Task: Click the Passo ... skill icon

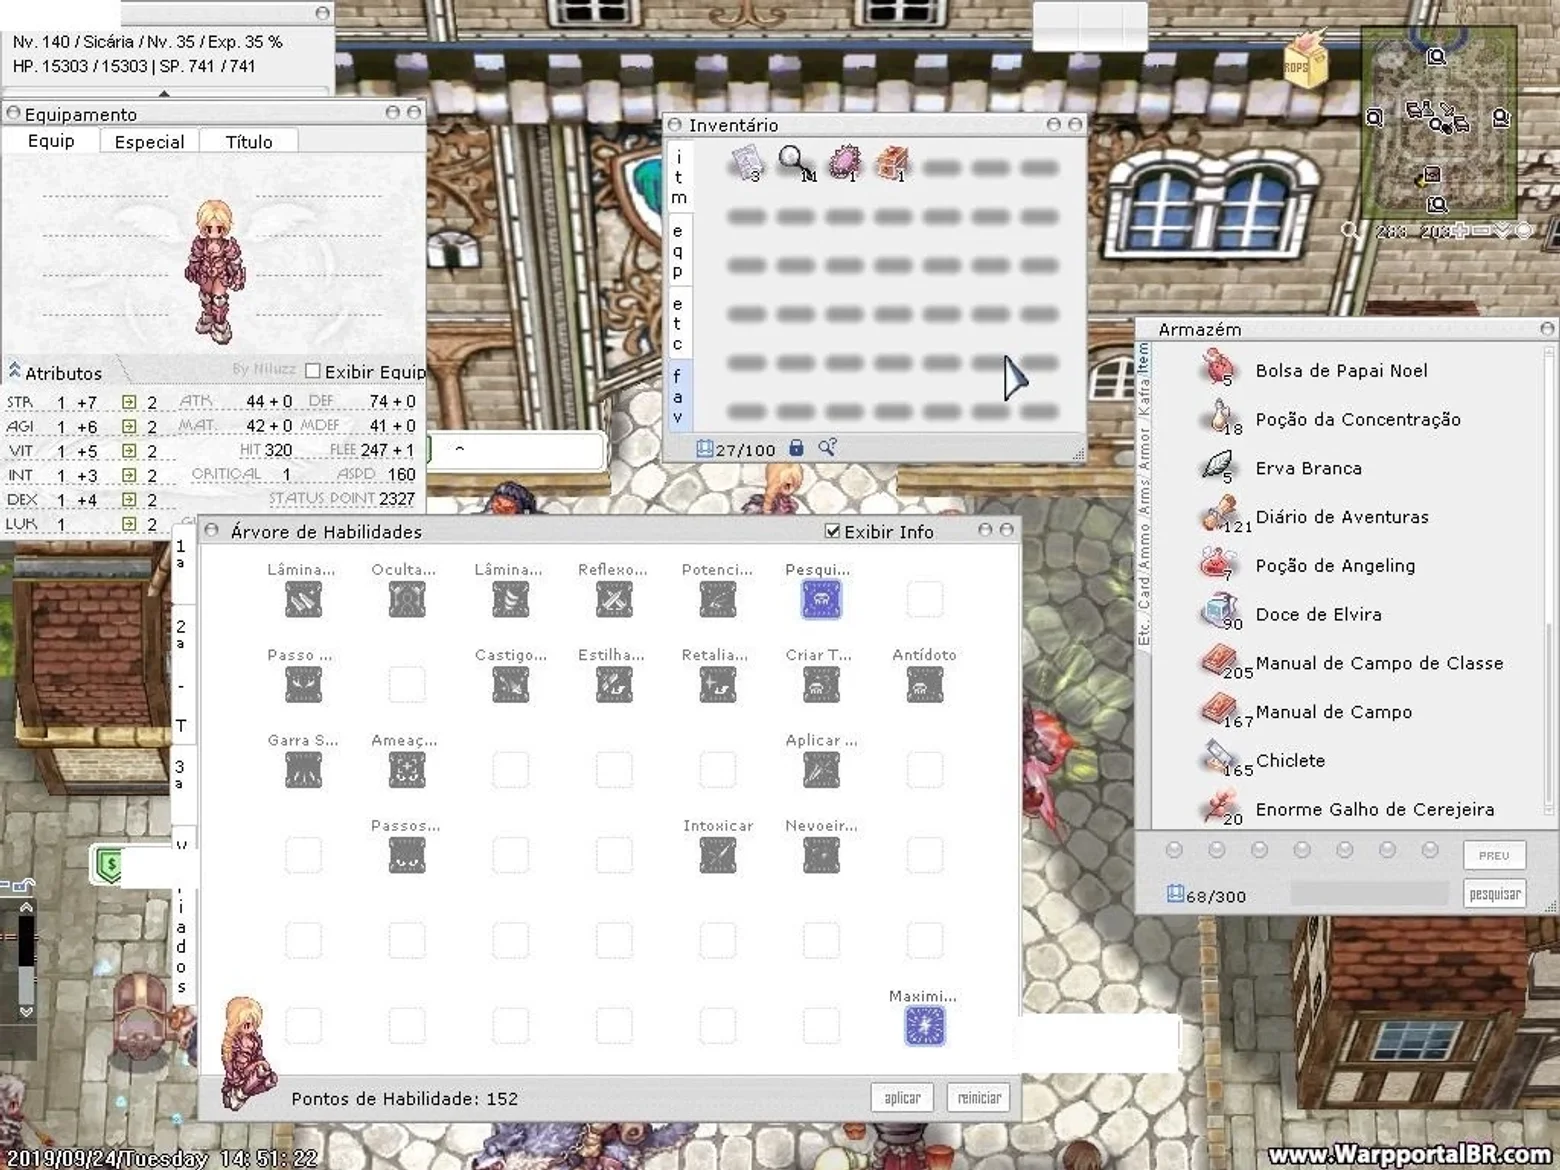Action: pos(303,685)
